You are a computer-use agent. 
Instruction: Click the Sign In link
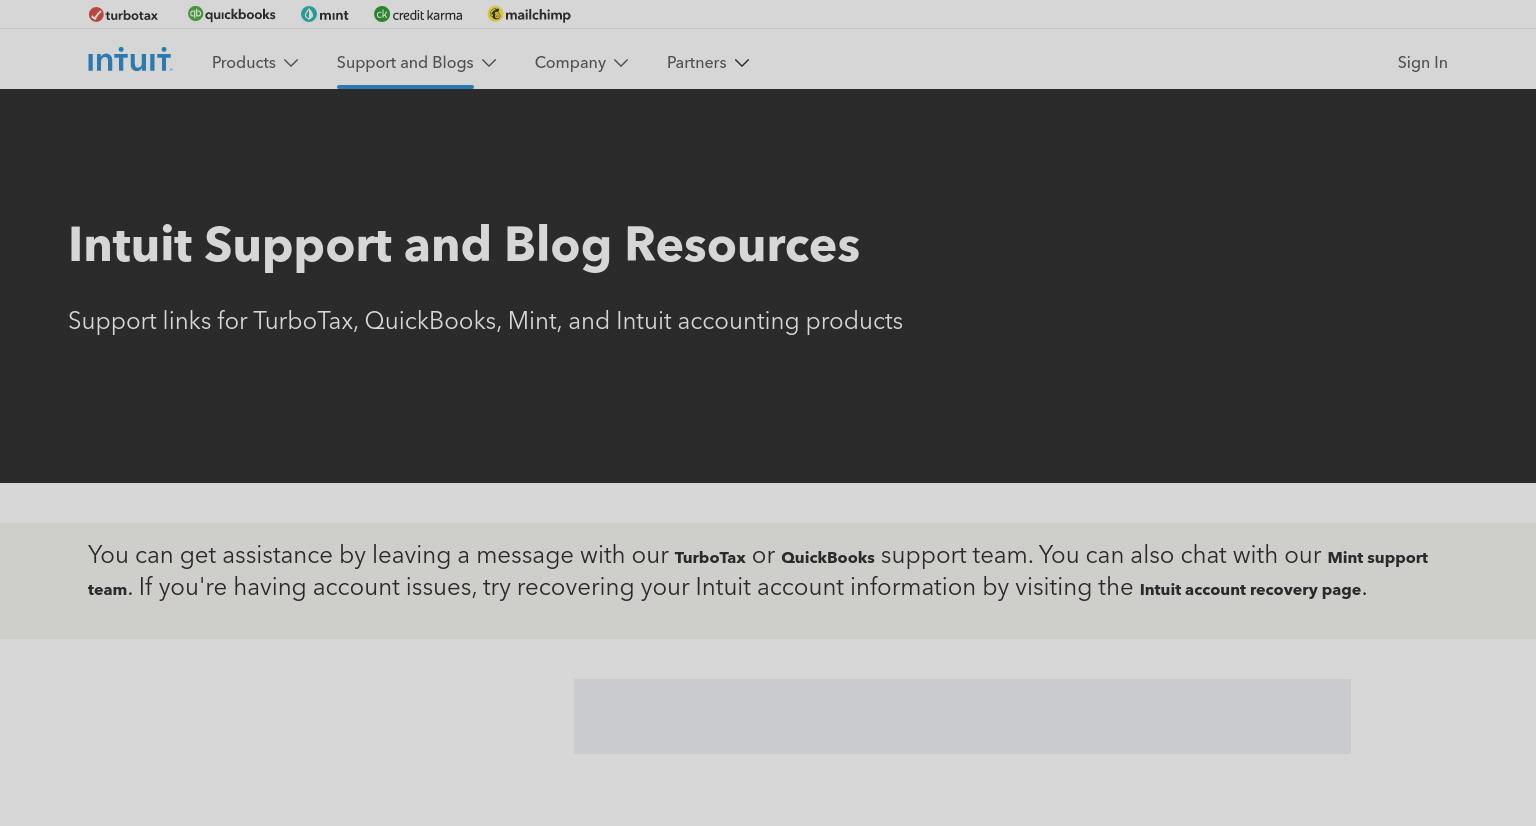click(1422, 62)
